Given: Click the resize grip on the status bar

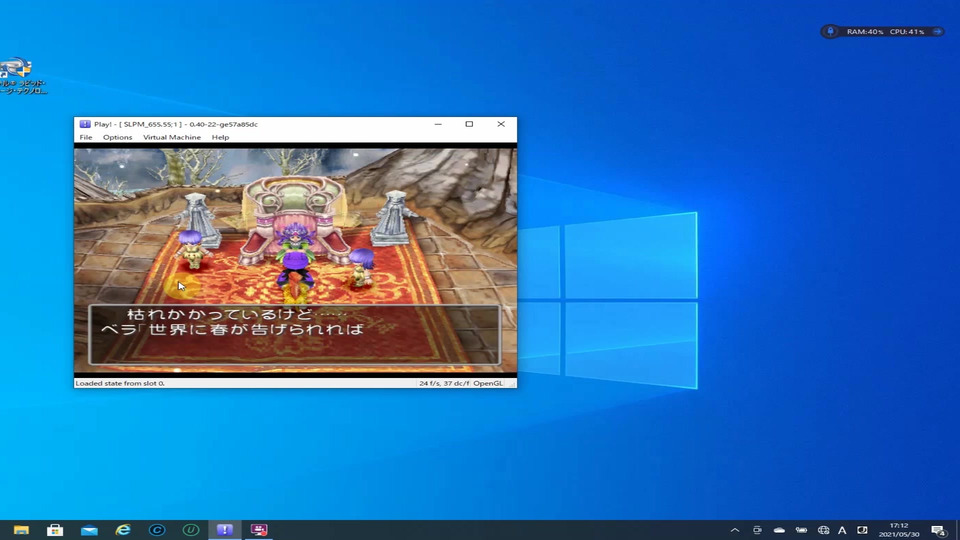Looking at the screenshot, I should [512, 383].
